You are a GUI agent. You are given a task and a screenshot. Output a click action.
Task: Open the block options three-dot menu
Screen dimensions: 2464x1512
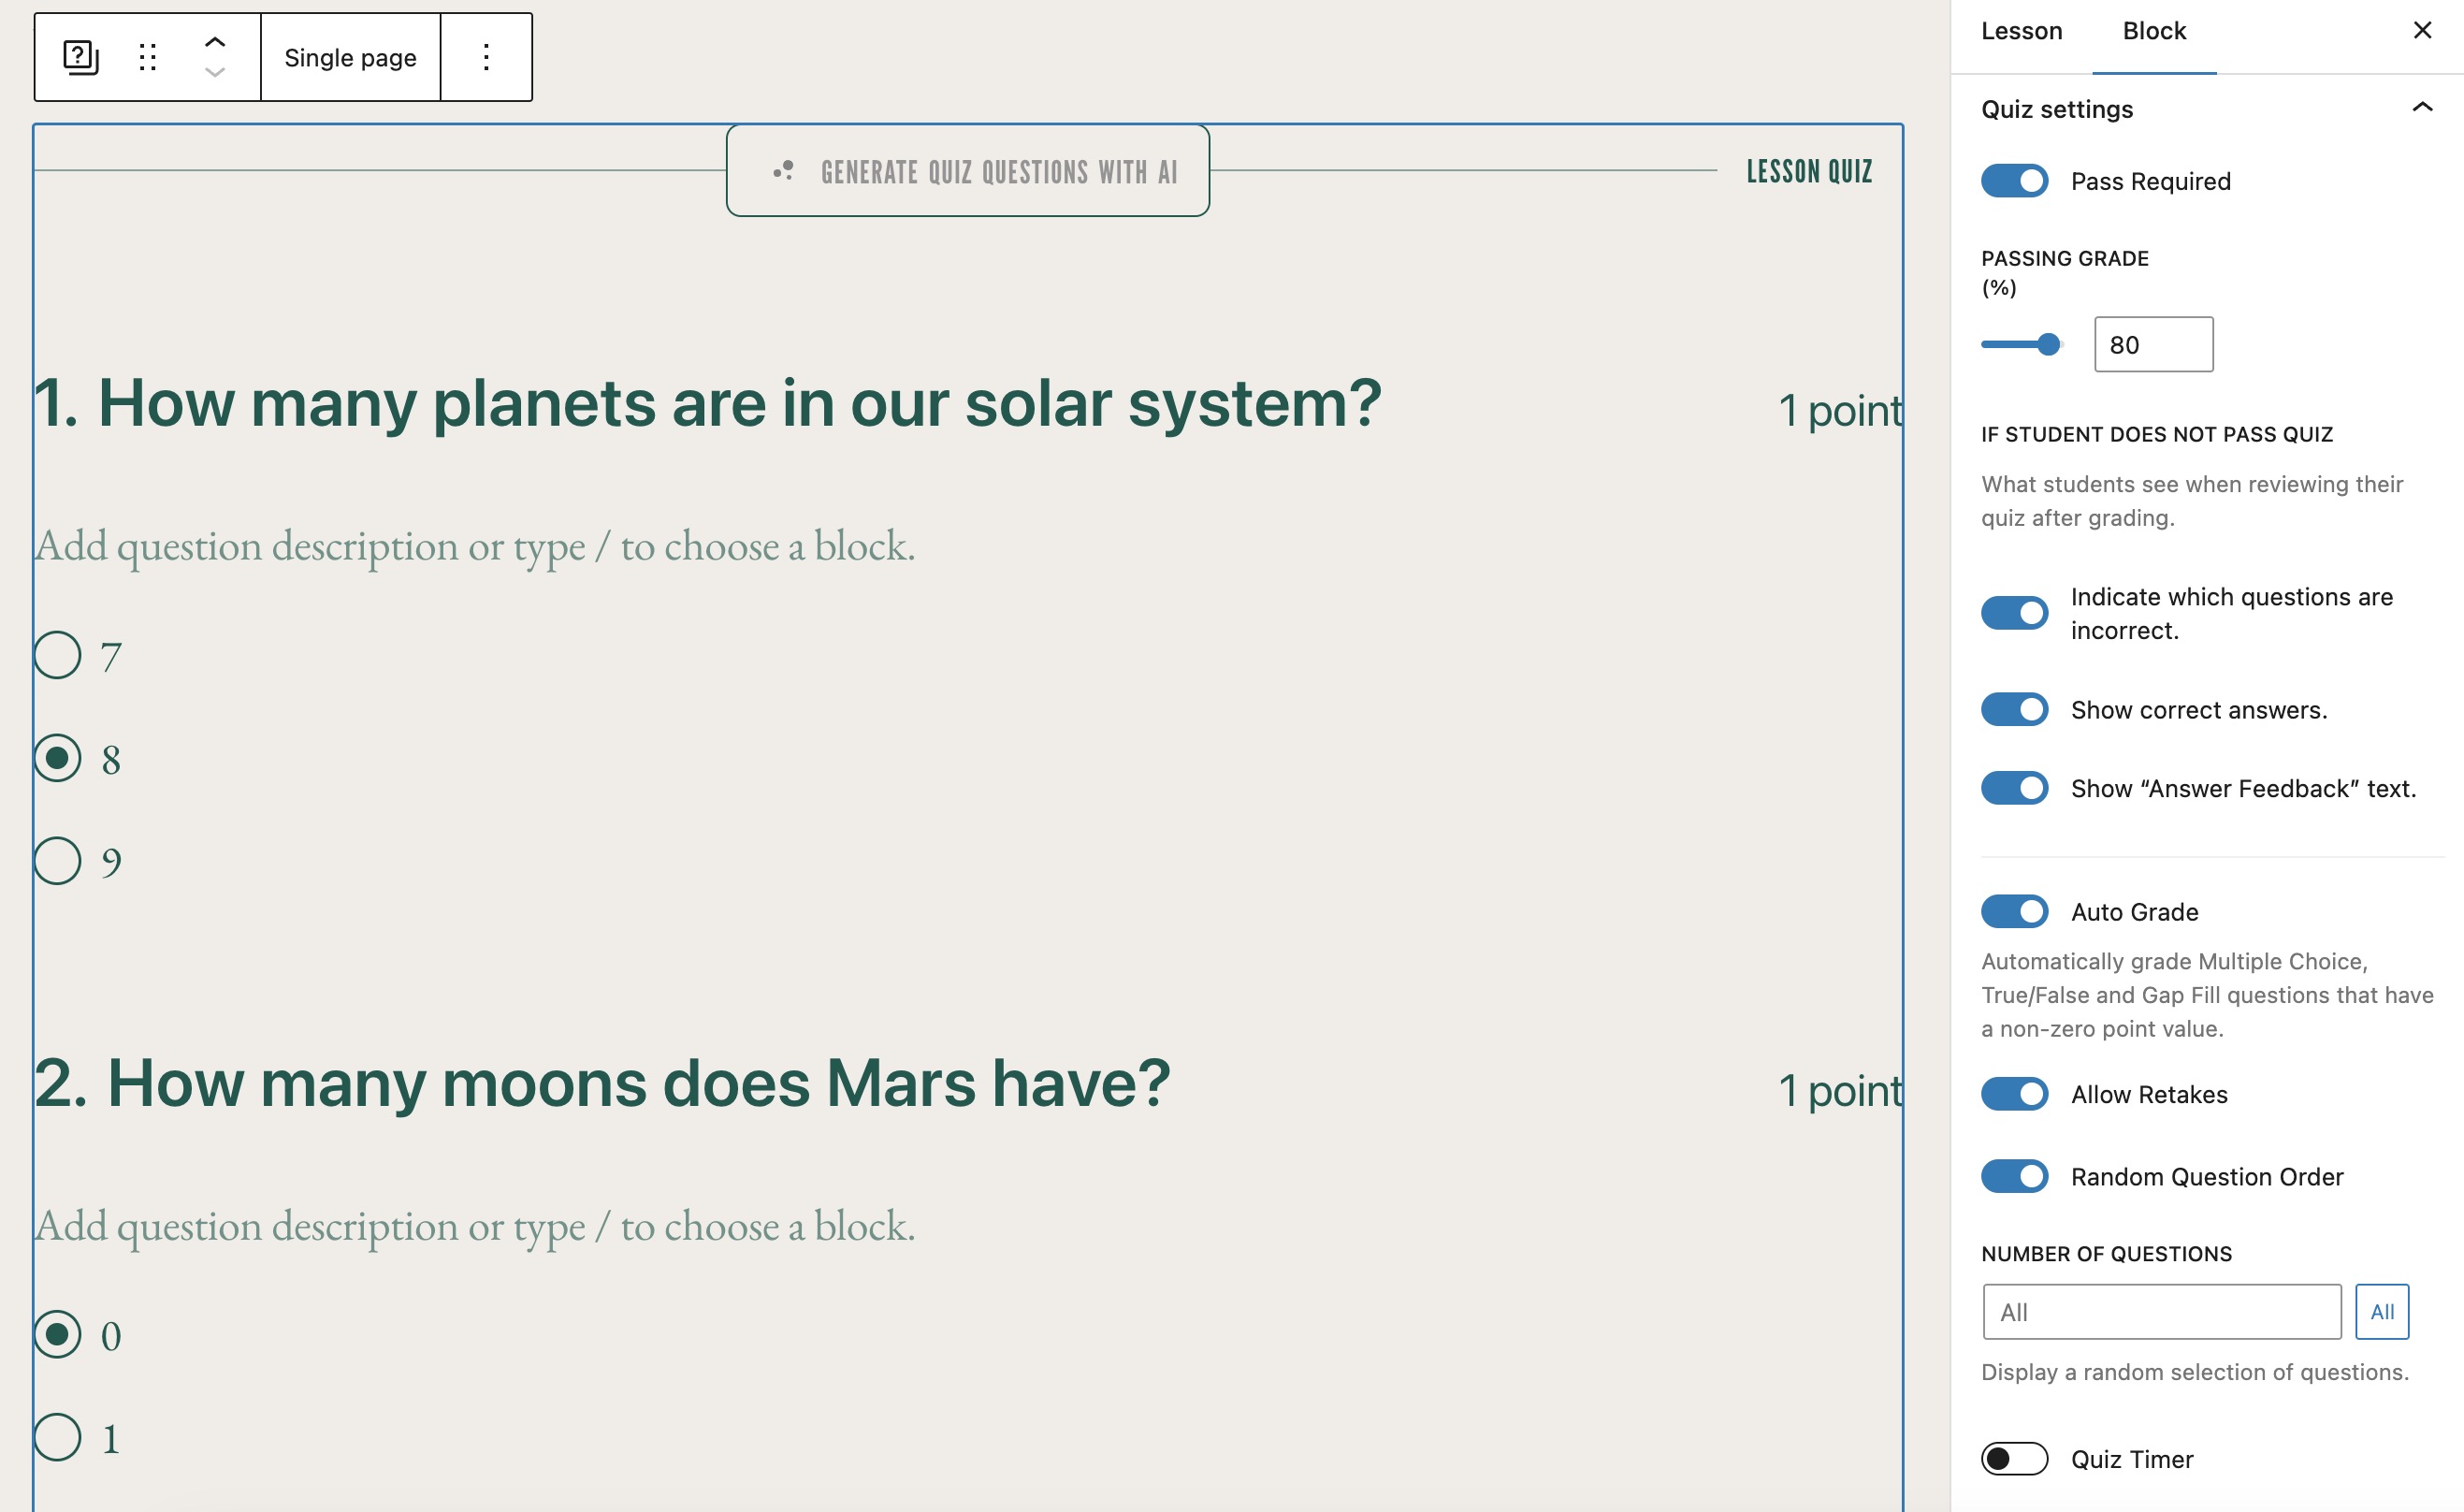click(486, 57)
